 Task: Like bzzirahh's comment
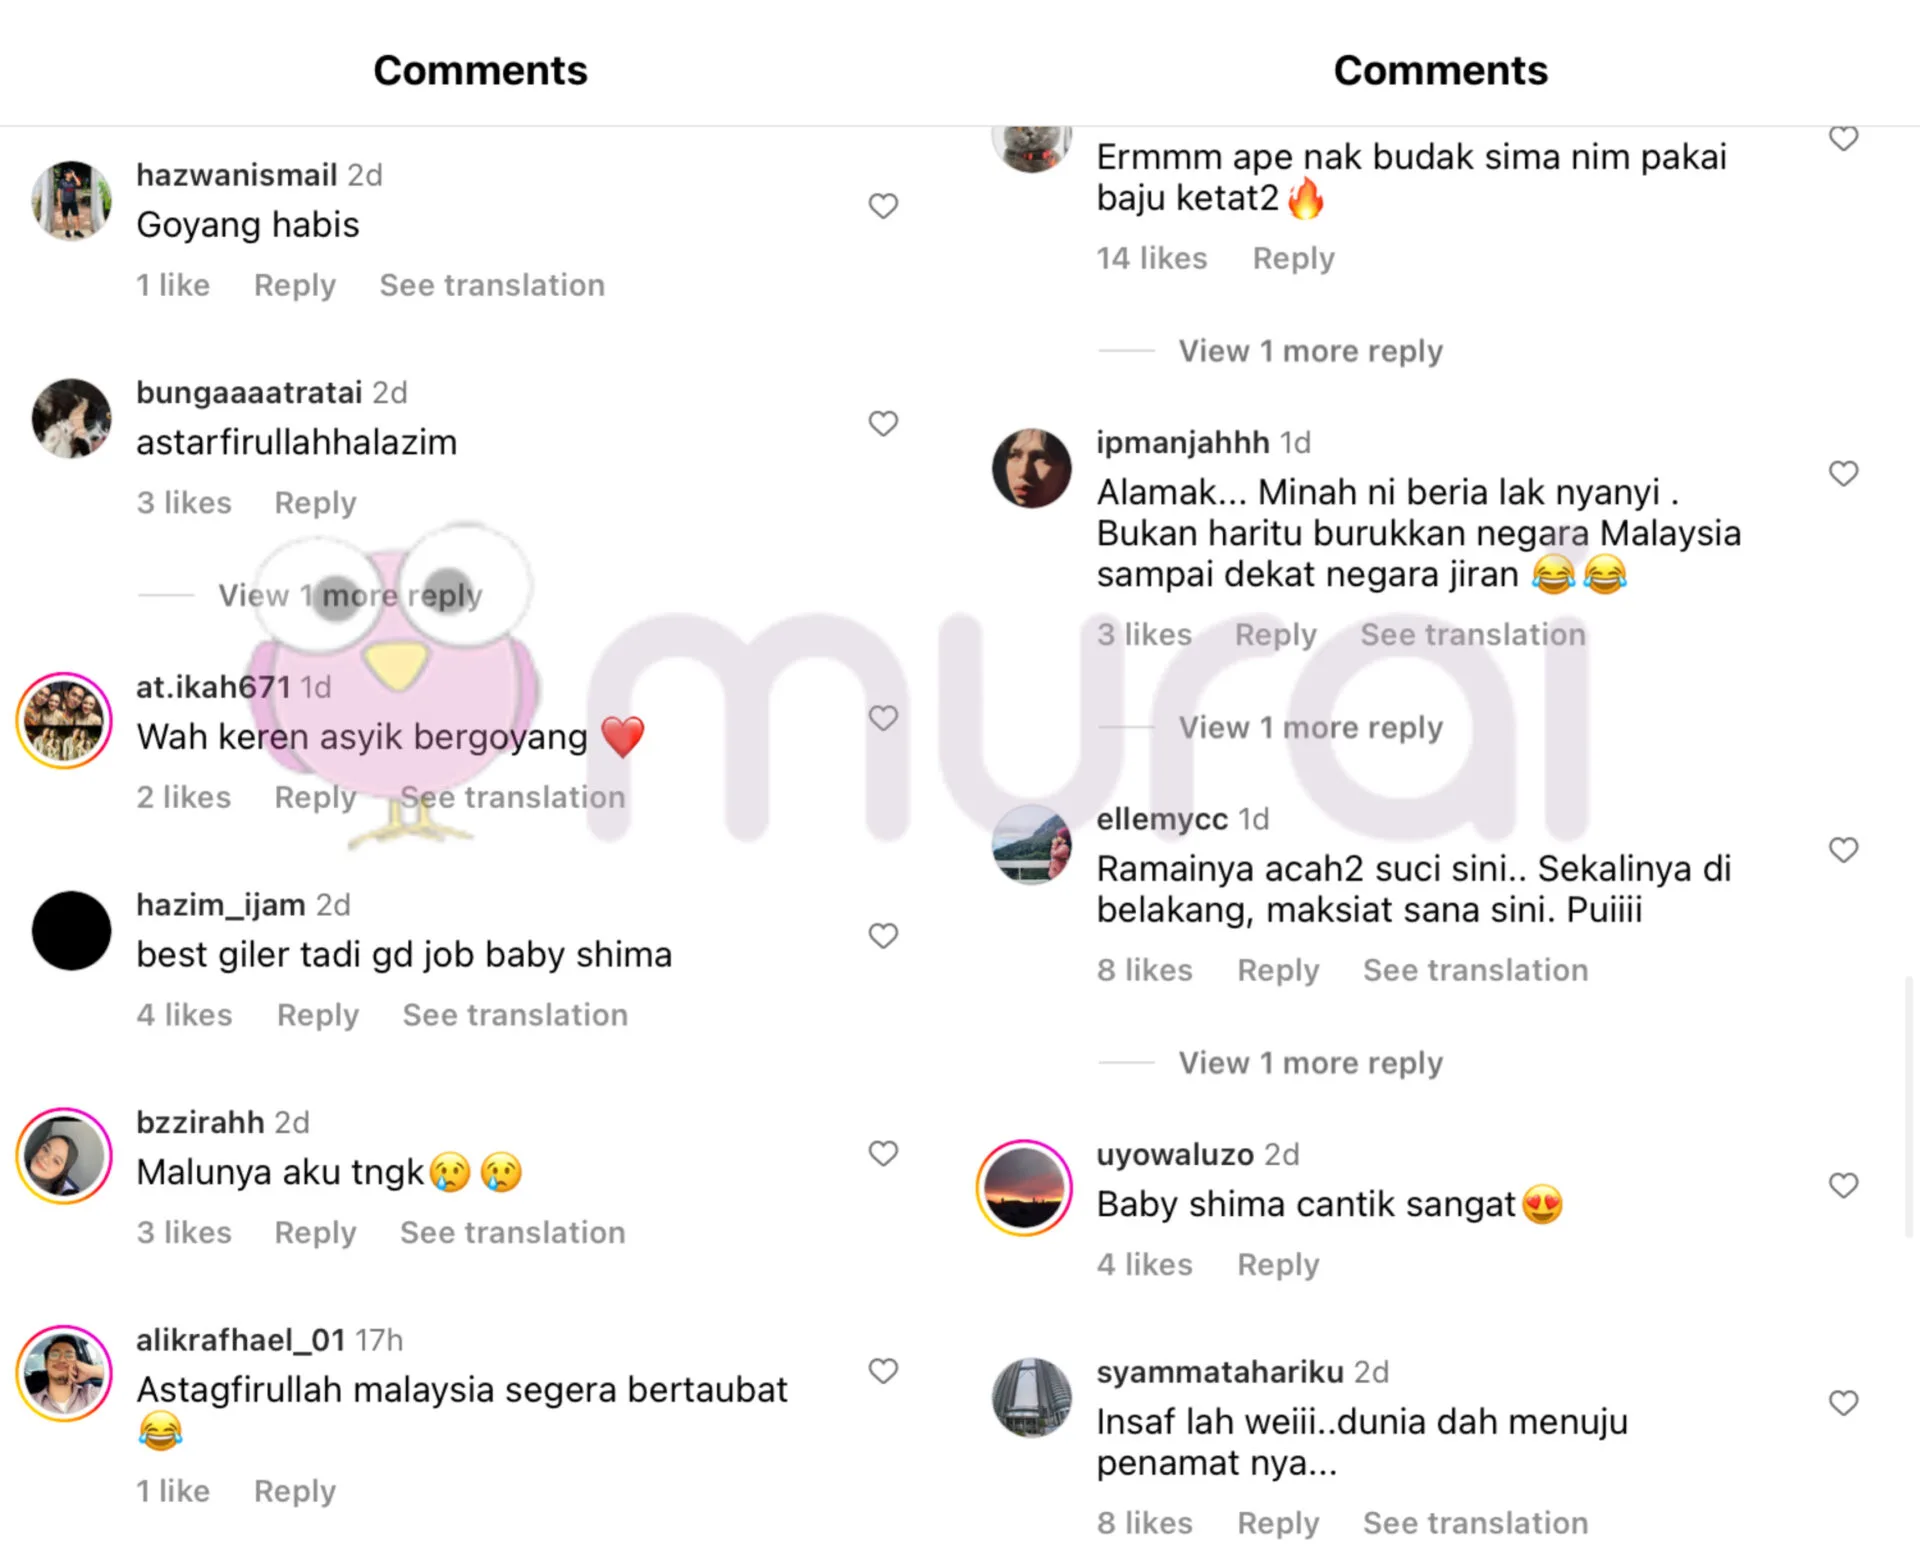coord(882,1154)
